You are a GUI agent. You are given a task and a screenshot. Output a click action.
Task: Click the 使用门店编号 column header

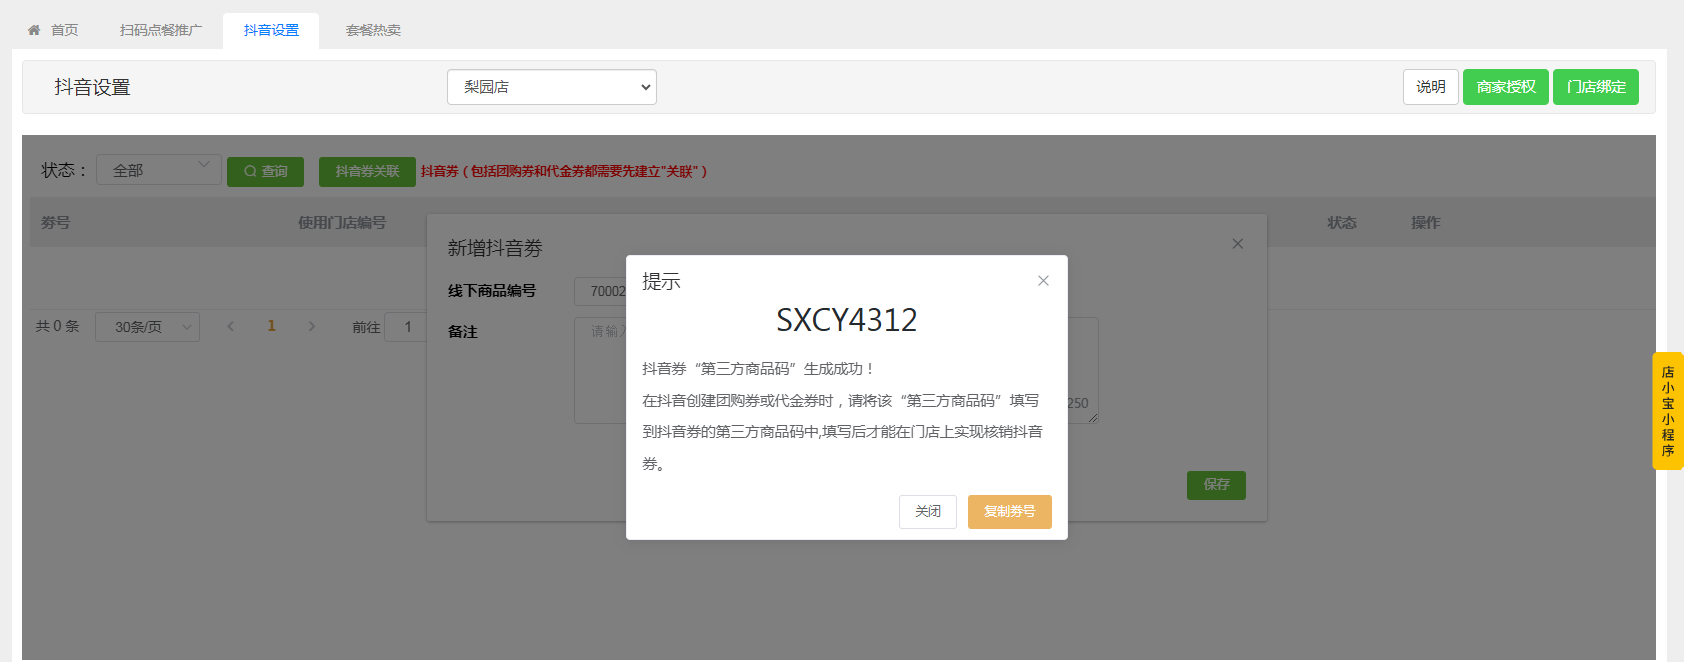point(342,222)
